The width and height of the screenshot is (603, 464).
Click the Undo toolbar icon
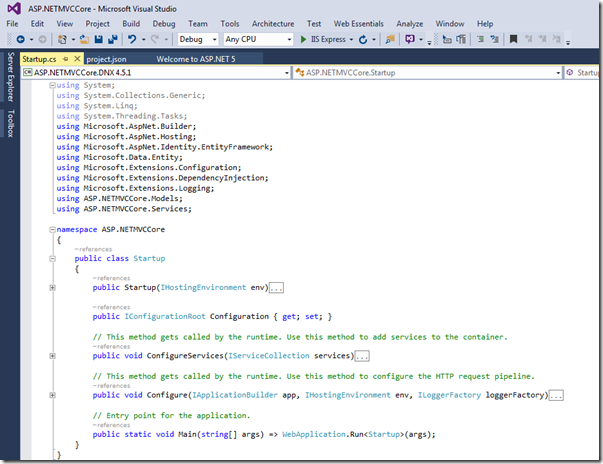coord(132,39)
